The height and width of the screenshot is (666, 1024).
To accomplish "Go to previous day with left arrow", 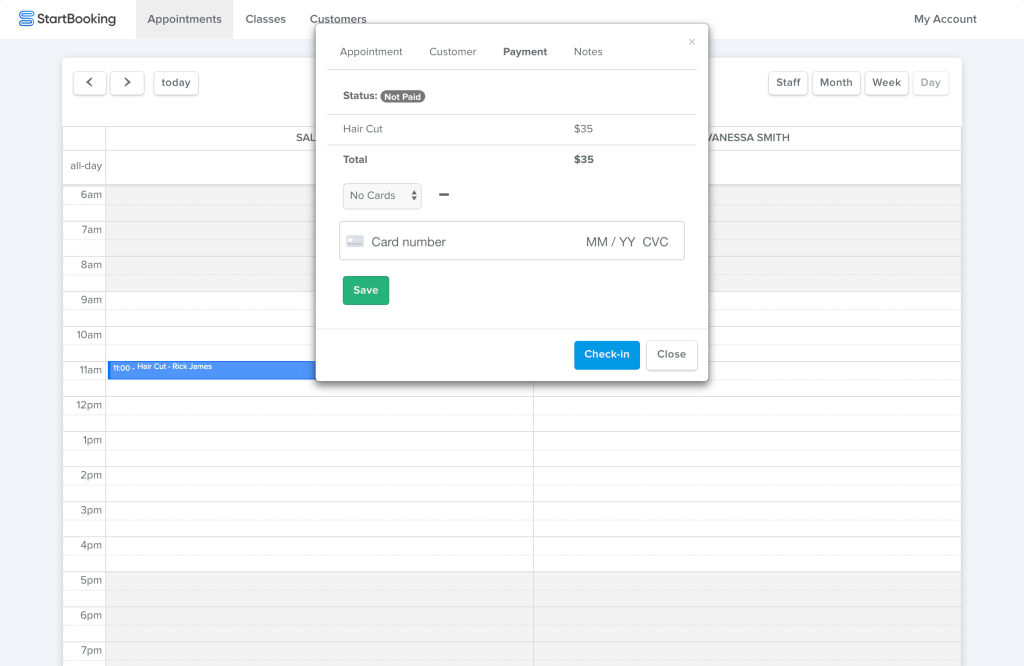I will (x=89, y=83).
